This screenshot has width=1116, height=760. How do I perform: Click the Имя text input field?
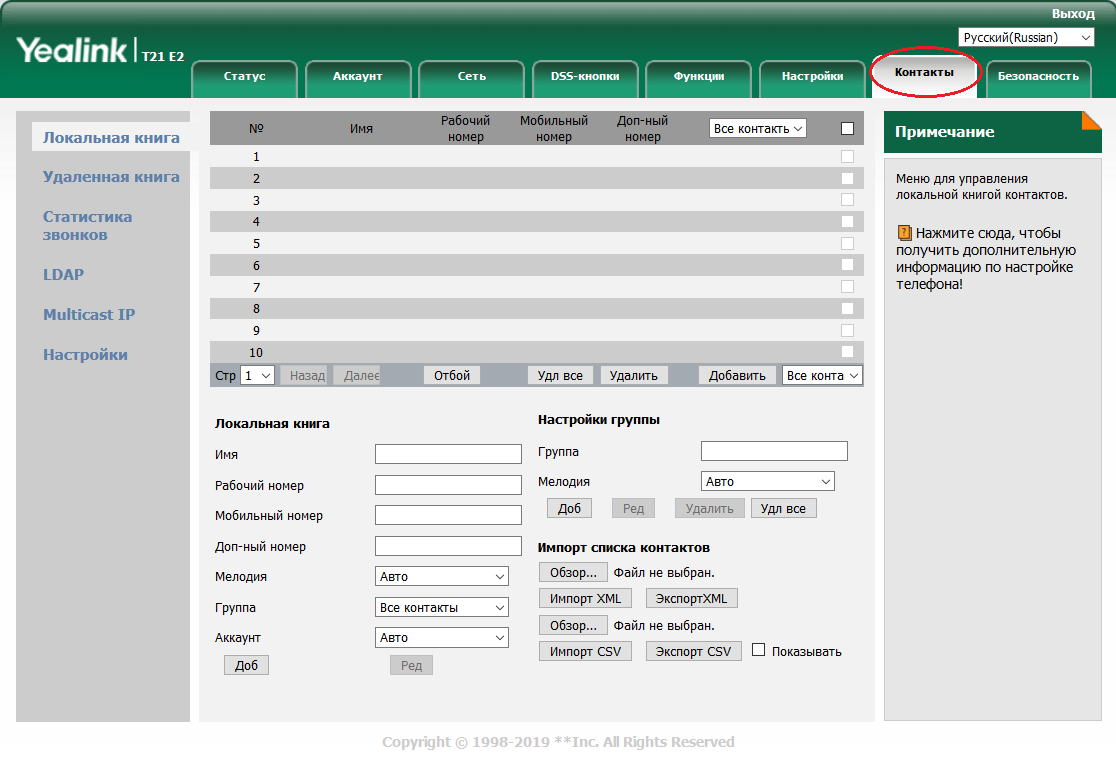[448, 454]
